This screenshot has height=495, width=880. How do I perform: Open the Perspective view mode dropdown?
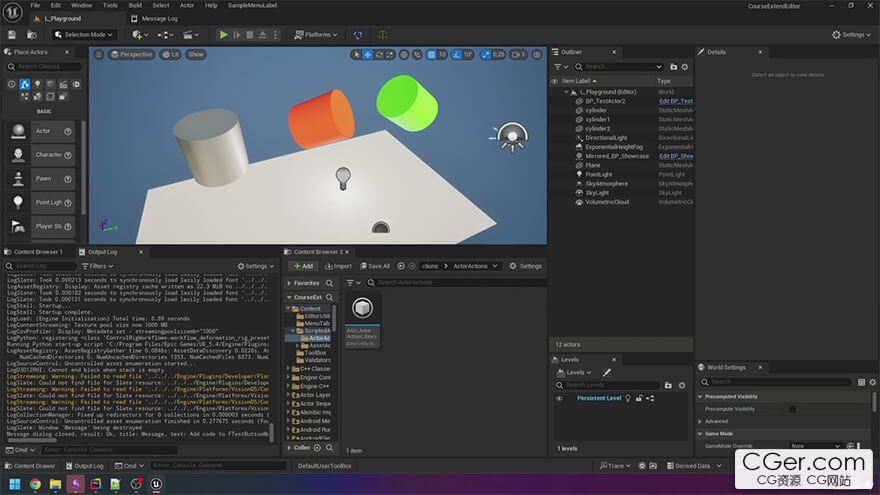point(132,54)
